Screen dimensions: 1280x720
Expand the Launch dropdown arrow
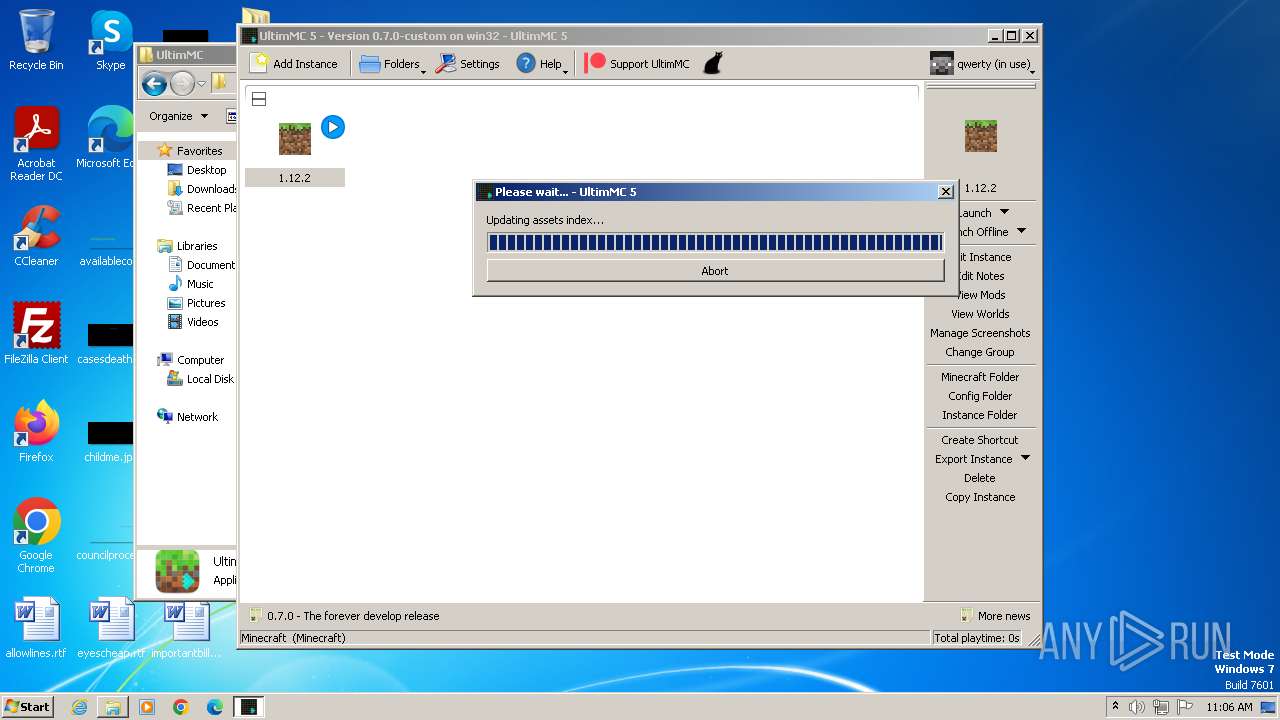click(1005, 212)
